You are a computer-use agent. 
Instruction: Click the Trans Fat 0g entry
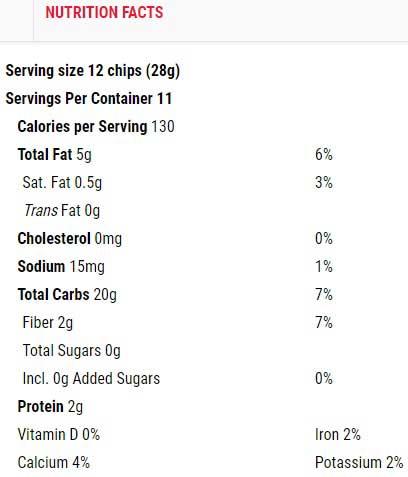tap(62, 211)
